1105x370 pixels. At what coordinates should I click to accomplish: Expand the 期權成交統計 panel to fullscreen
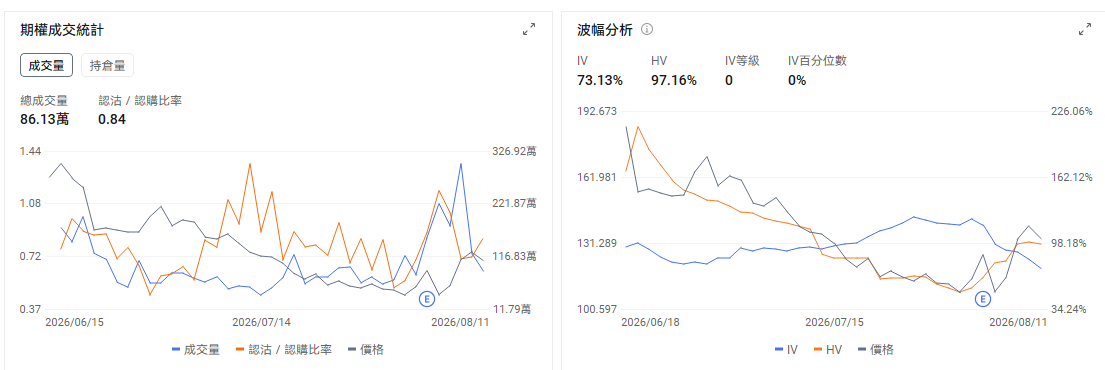[529, 30]
